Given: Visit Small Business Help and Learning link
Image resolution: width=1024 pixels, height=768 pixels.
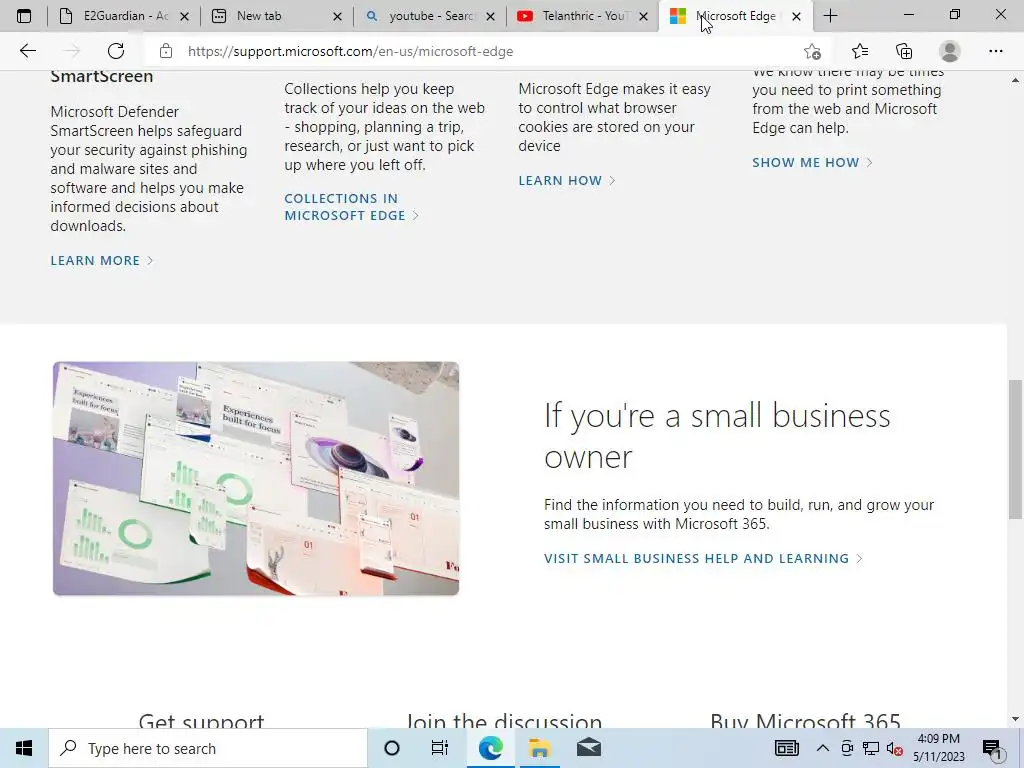Looking at the screenshot, I should pos(703,558).
